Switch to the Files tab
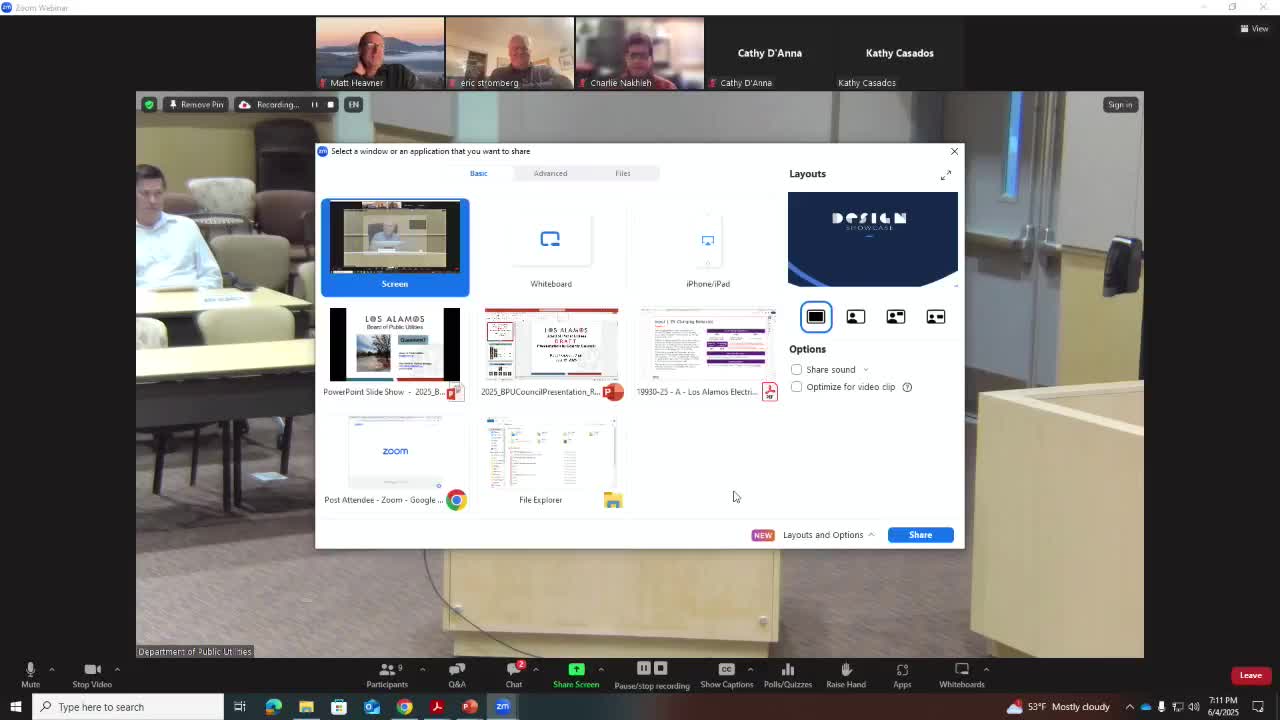This screenshot has width=1280, height=720. point(622,173)
